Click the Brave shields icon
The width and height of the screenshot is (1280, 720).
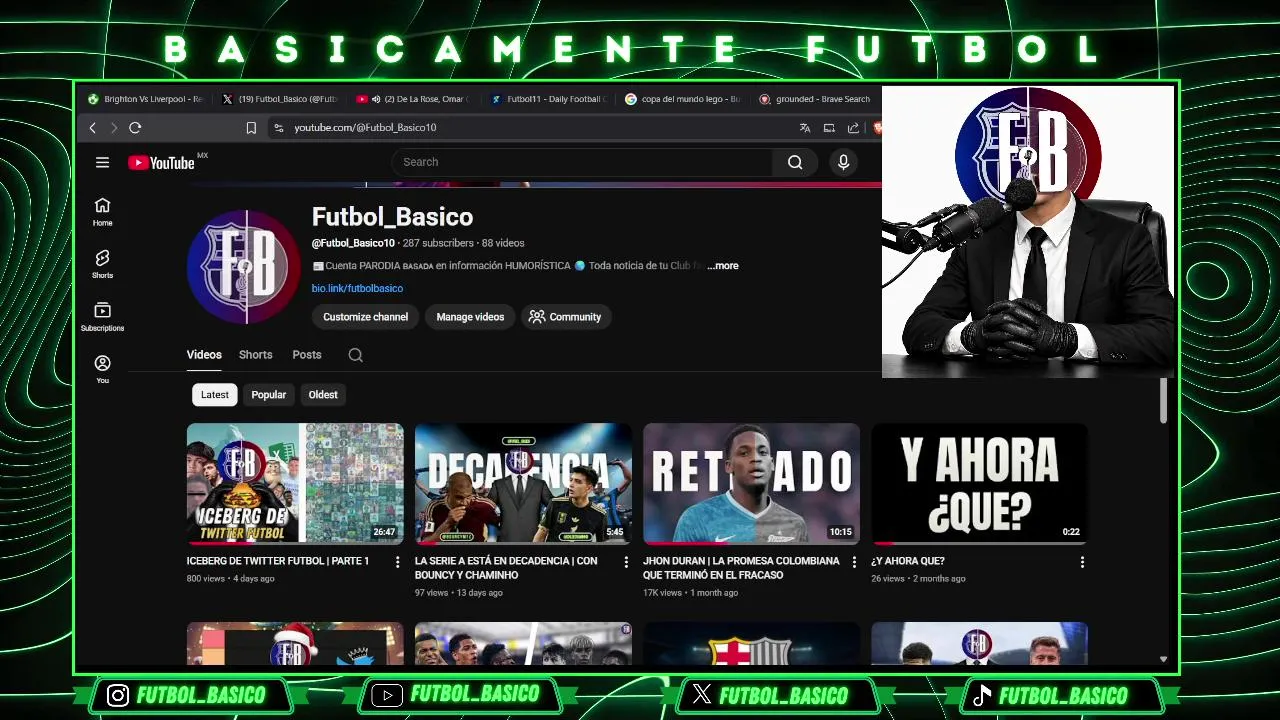pyautogui.click(x=877, y=128)
